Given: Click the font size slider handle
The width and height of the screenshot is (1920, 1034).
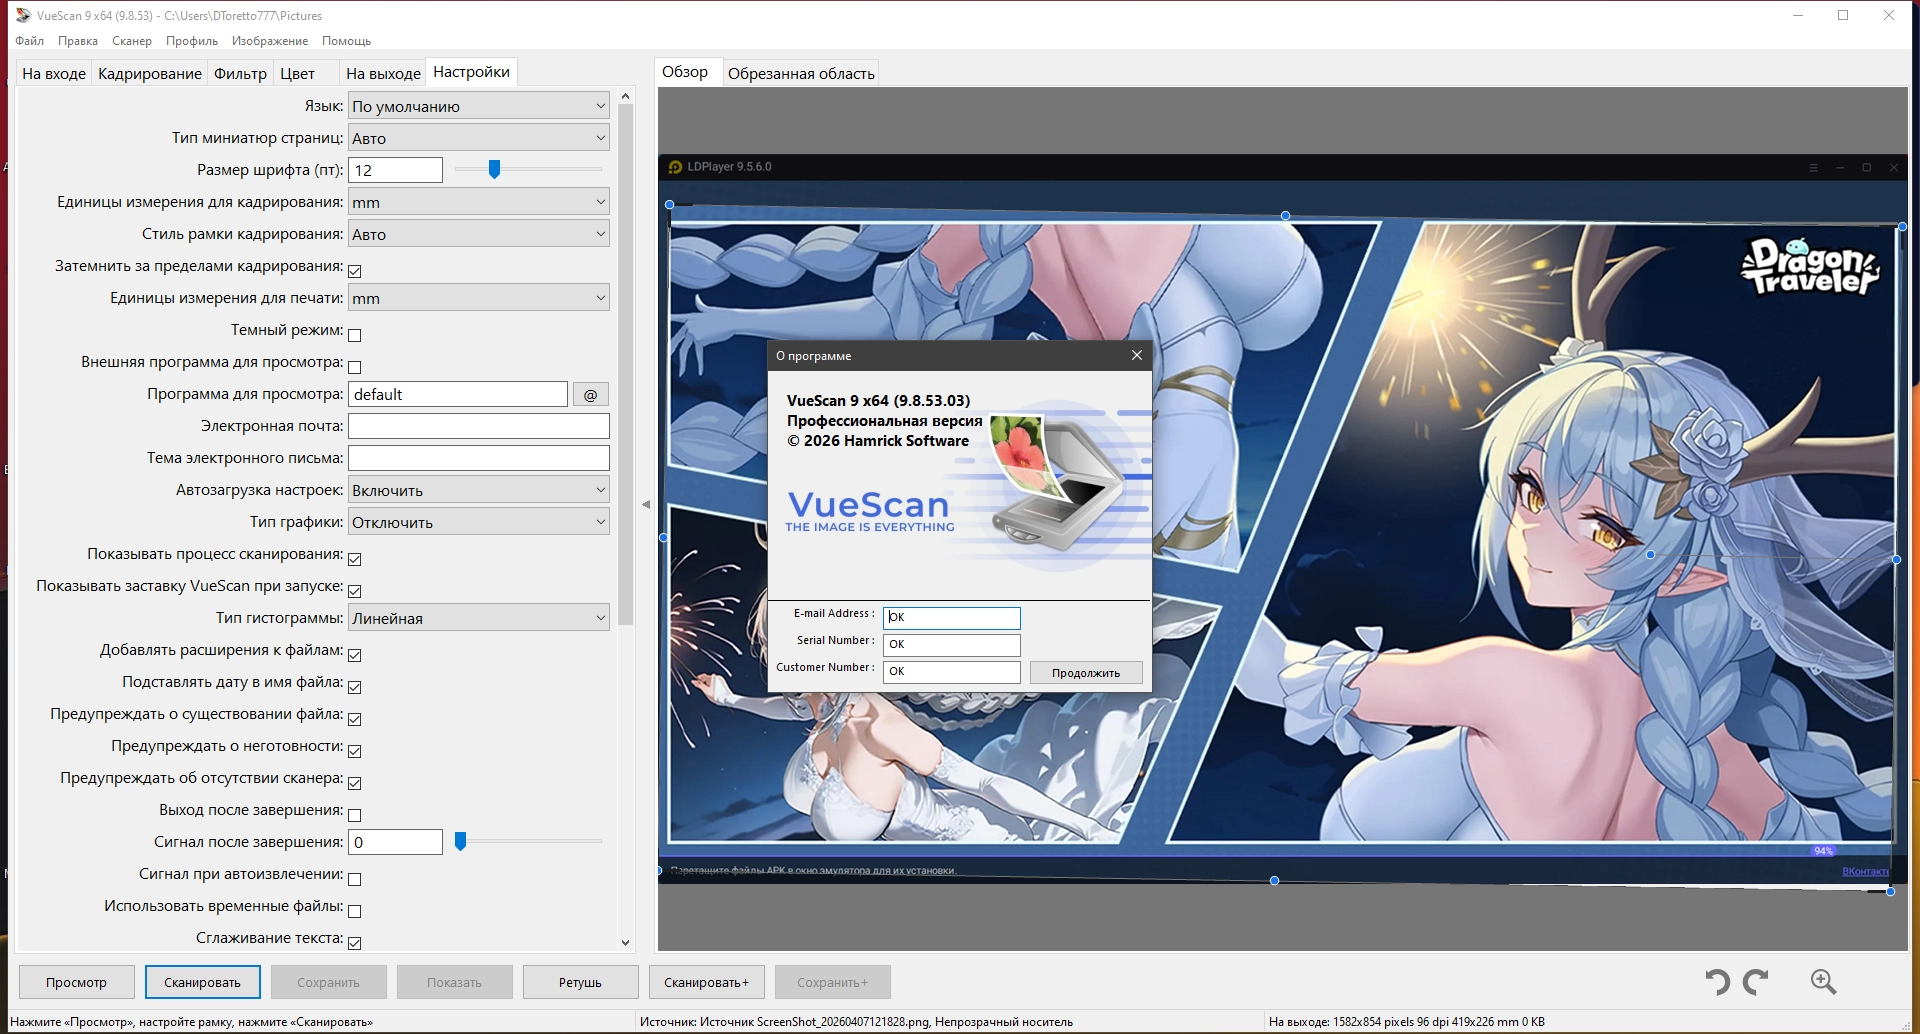Looking at the screenshot, I should [x=494, y=170].
